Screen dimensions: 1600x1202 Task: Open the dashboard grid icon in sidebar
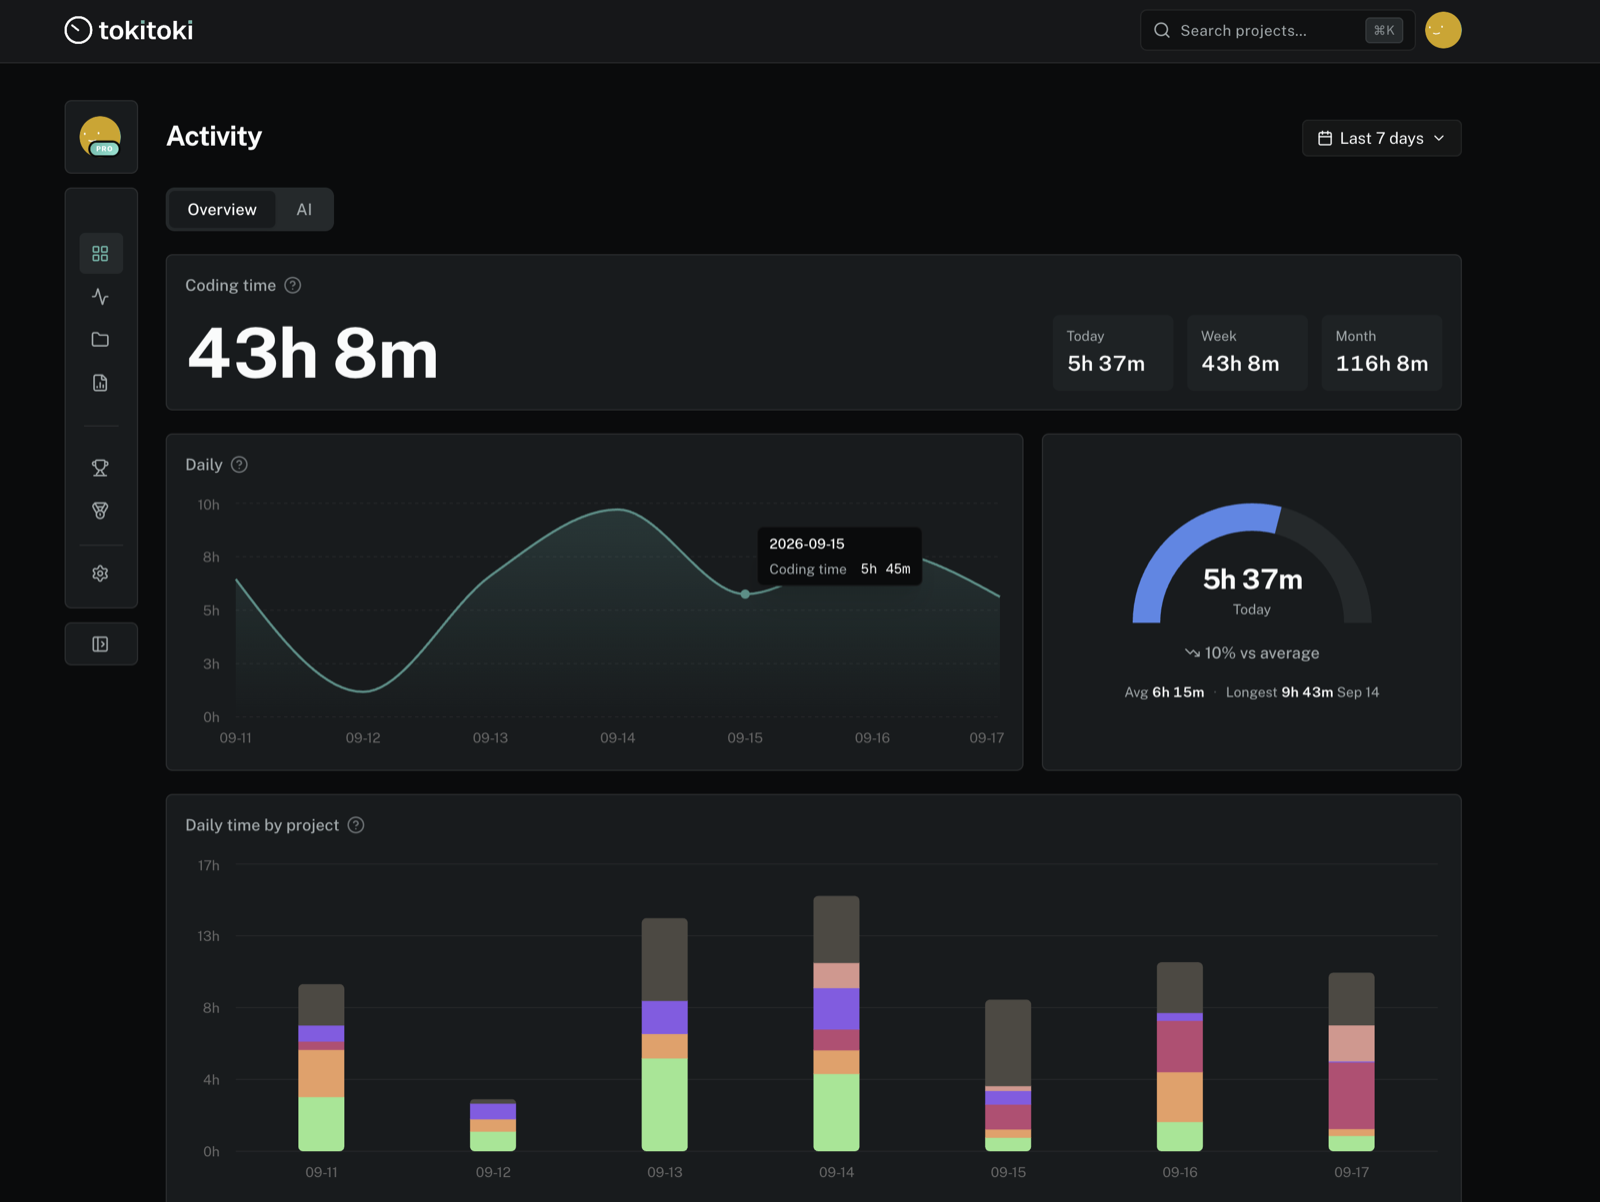[100, 254]
